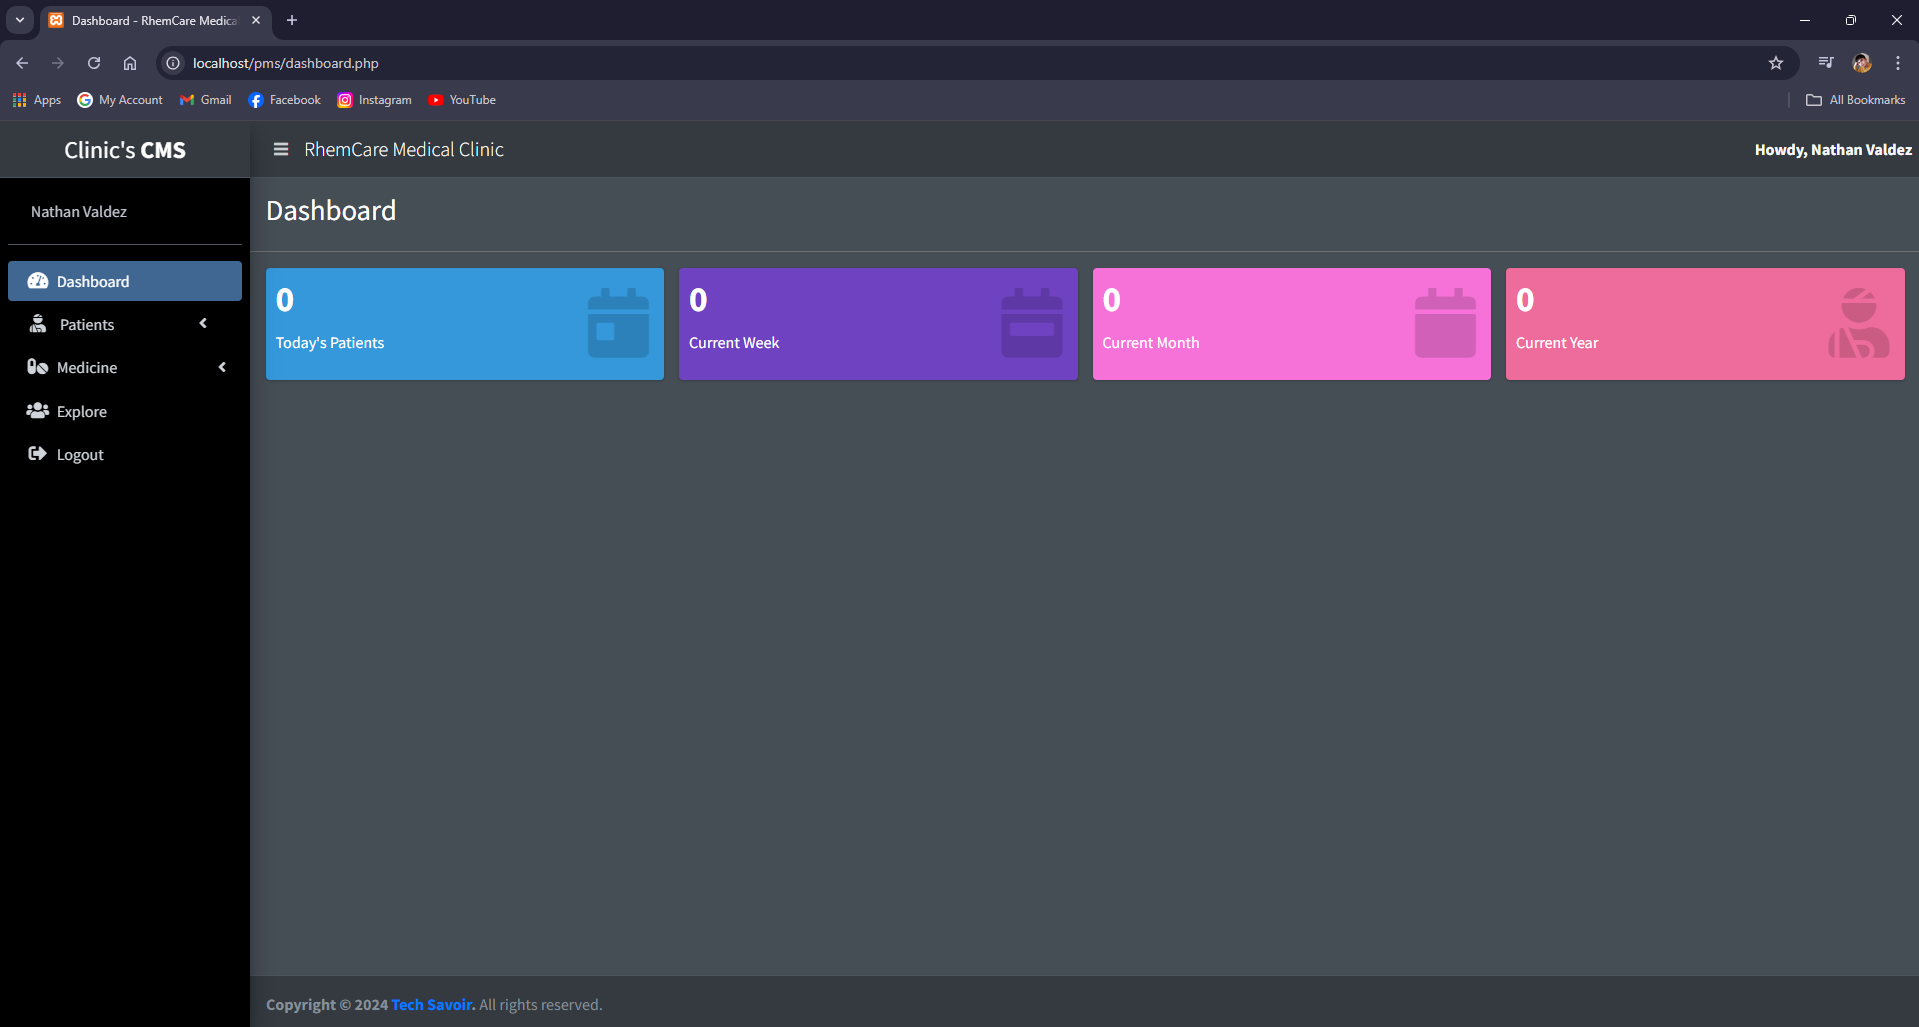Click the Explore users group icon

pyautogui.click(x=38, y=411)
